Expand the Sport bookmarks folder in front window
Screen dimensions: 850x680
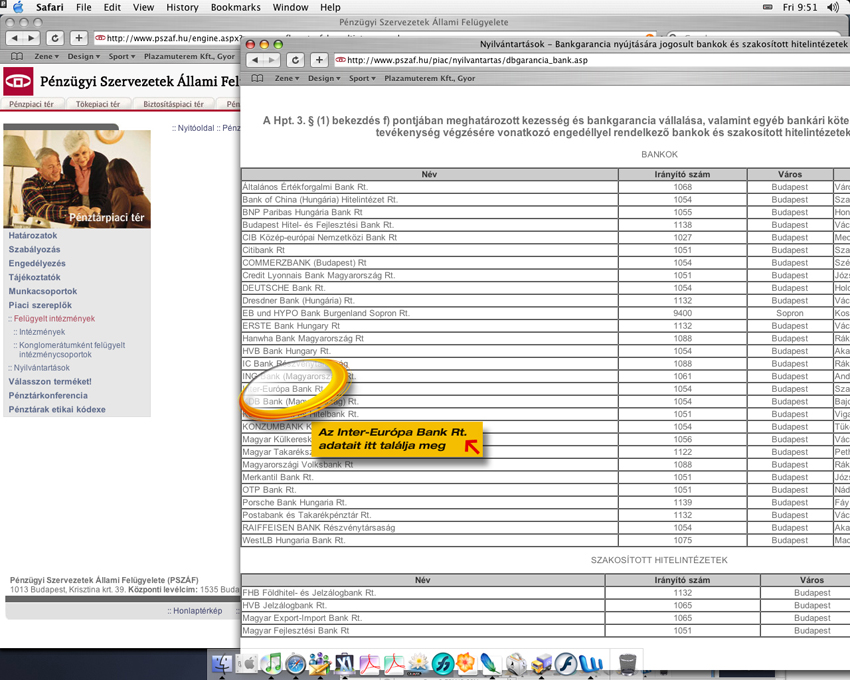[x=362, y=78]
